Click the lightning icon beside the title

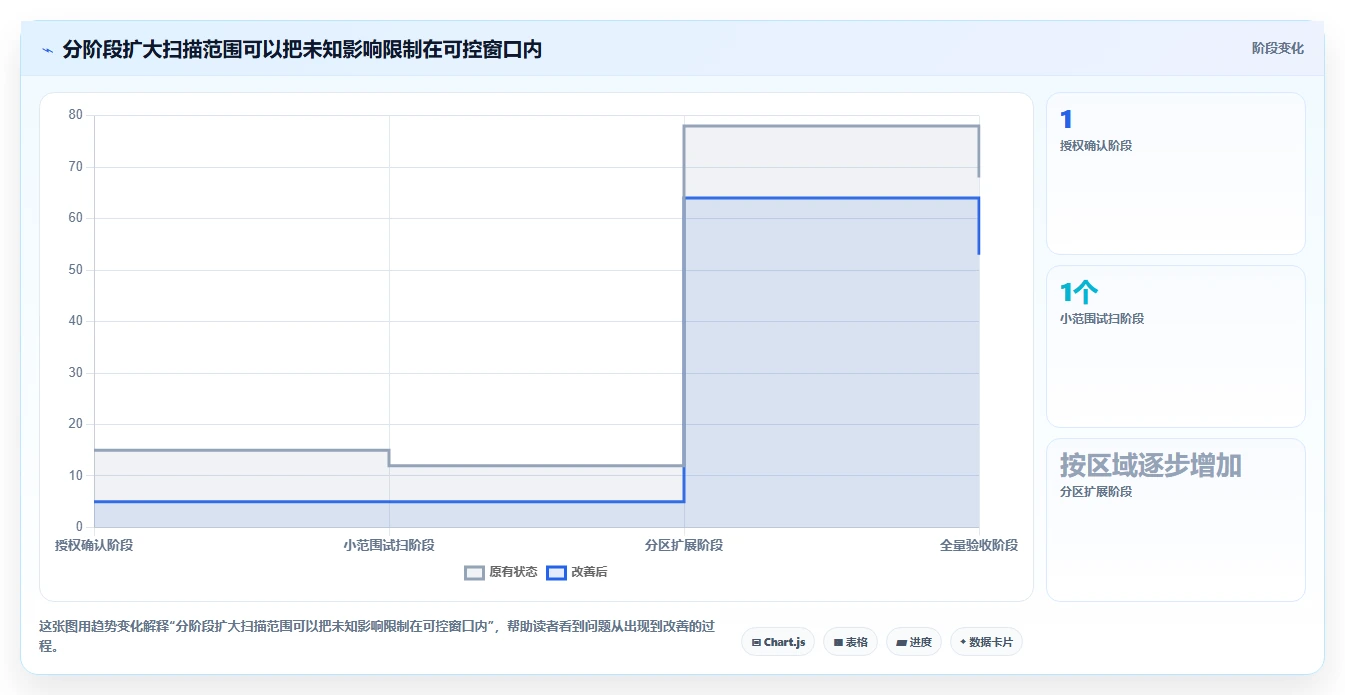(x=47, y=49)
